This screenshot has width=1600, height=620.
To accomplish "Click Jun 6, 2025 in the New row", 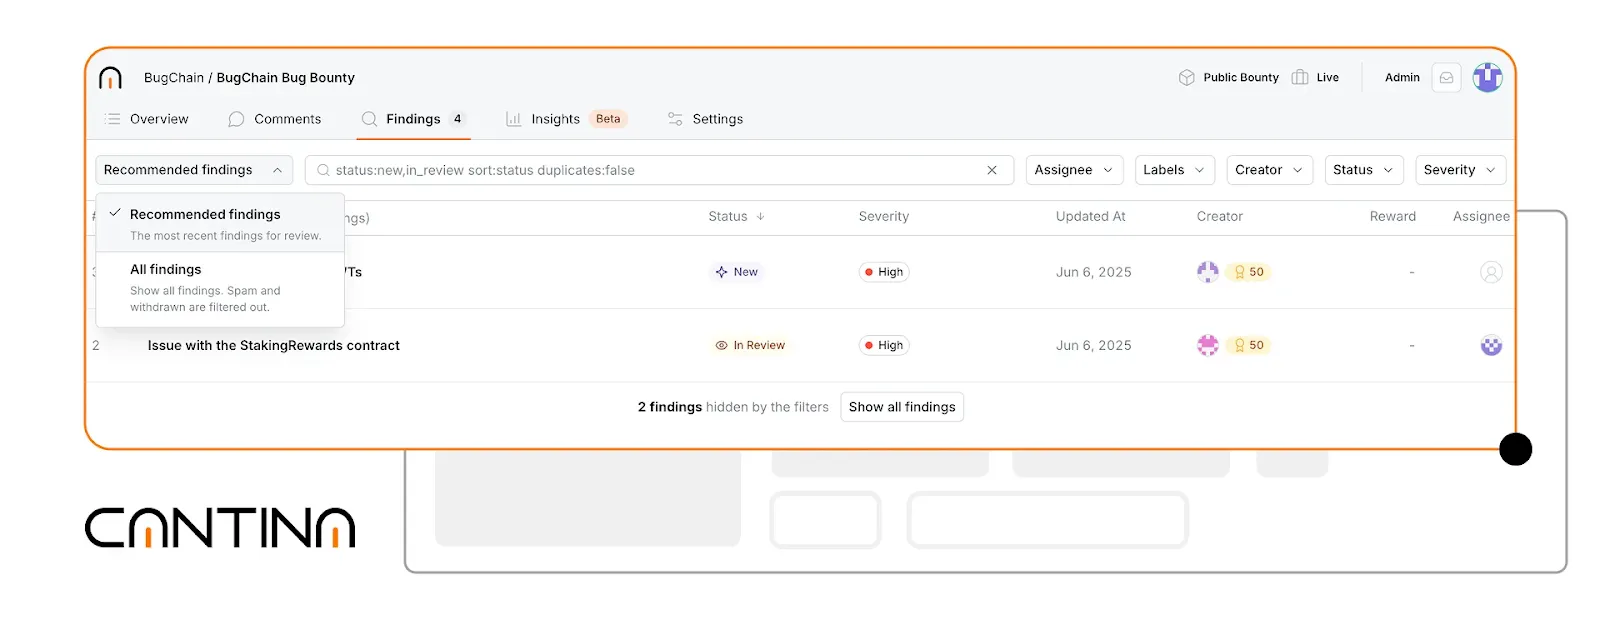I will coord(1094,272).
